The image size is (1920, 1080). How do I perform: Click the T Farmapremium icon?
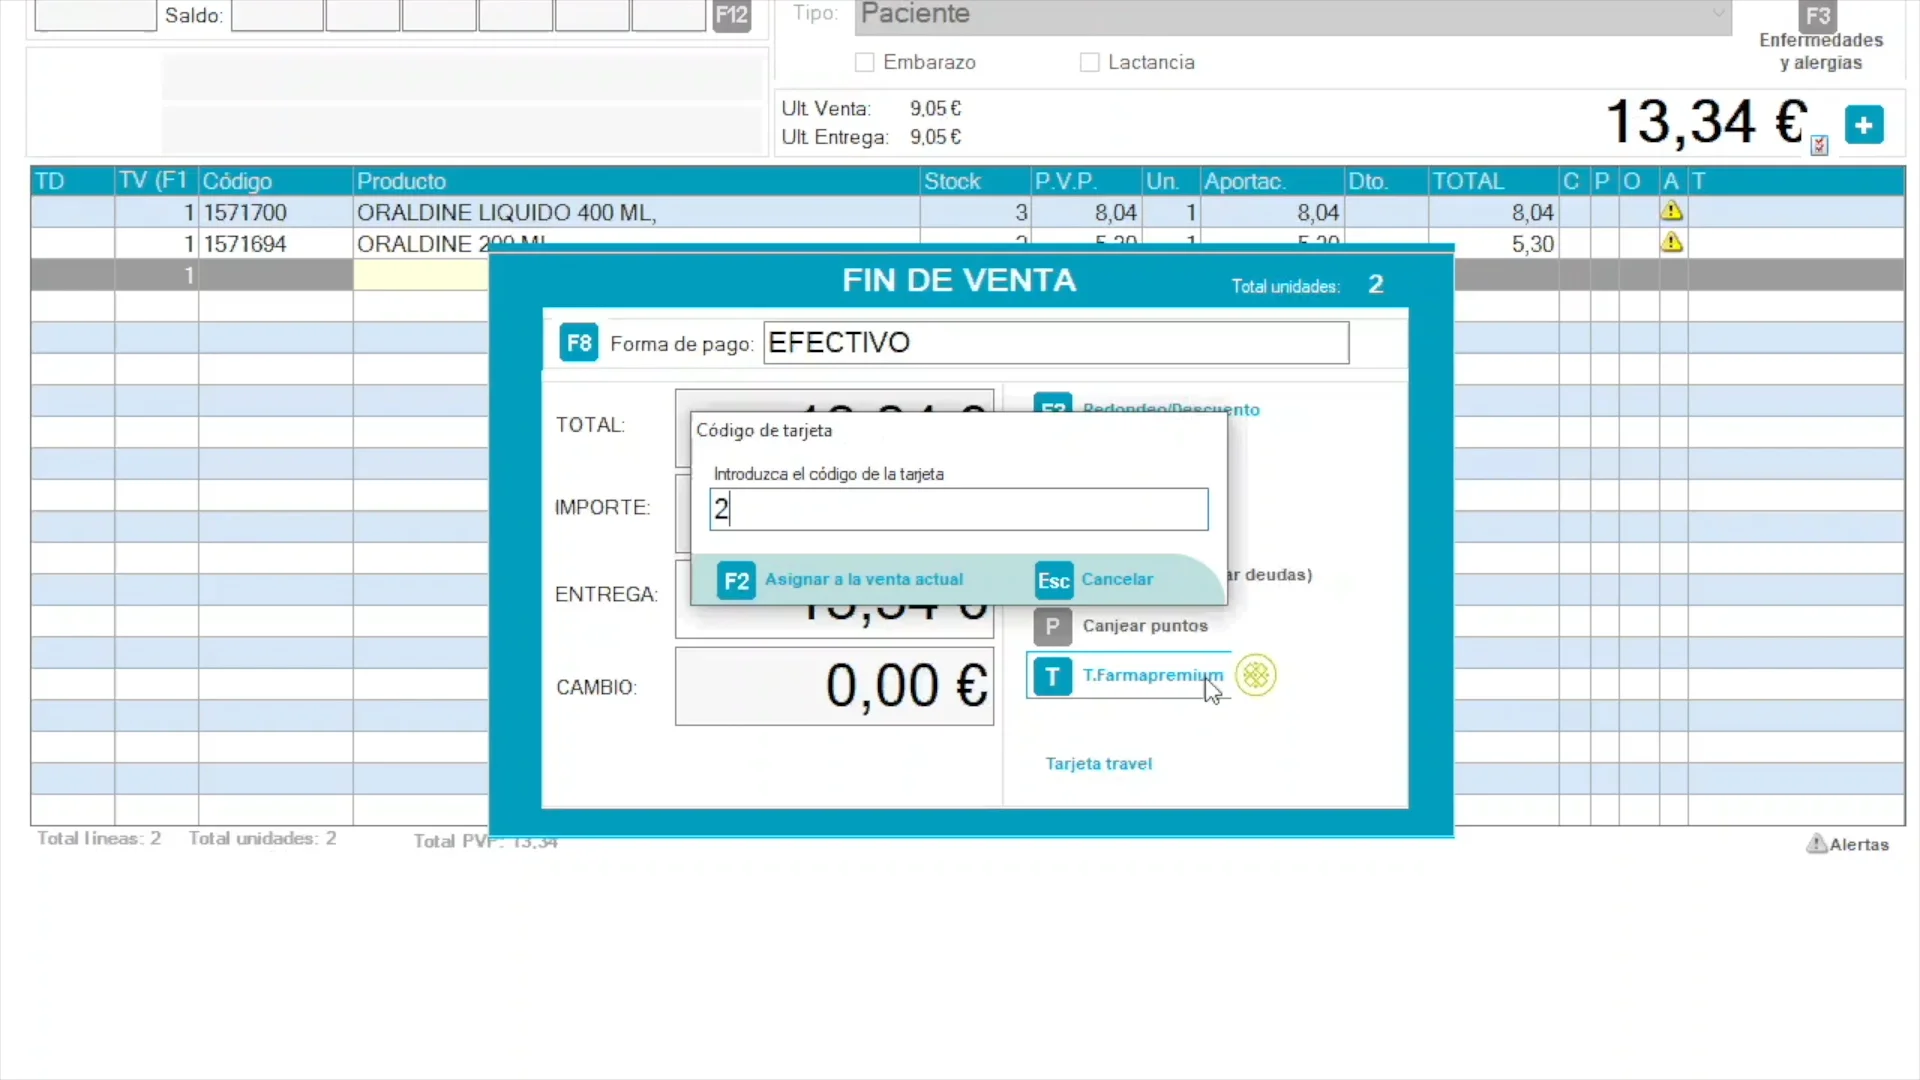(1052, 677)
